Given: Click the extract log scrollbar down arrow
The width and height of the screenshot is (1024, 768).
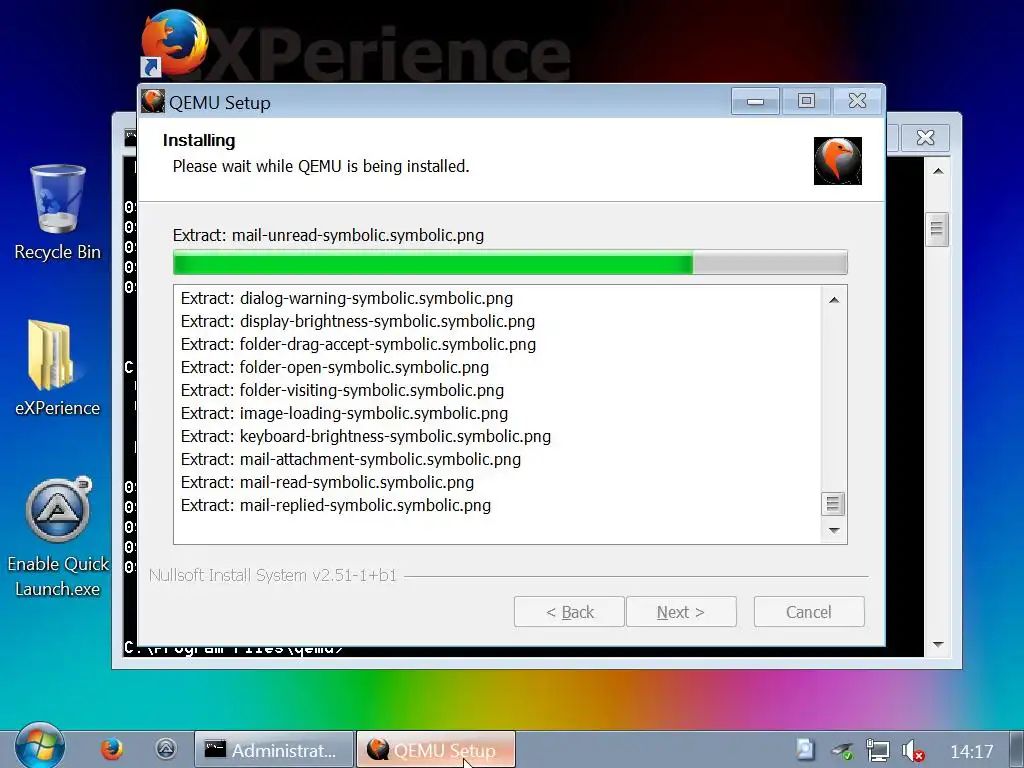Looking at the screenshot, I should point(834,530).
